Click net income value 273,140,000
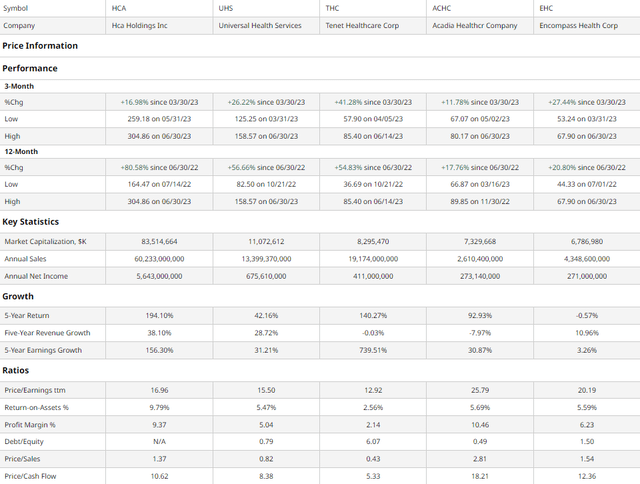Viewport: 640px width, 484px height. click(x=480, y=276)
